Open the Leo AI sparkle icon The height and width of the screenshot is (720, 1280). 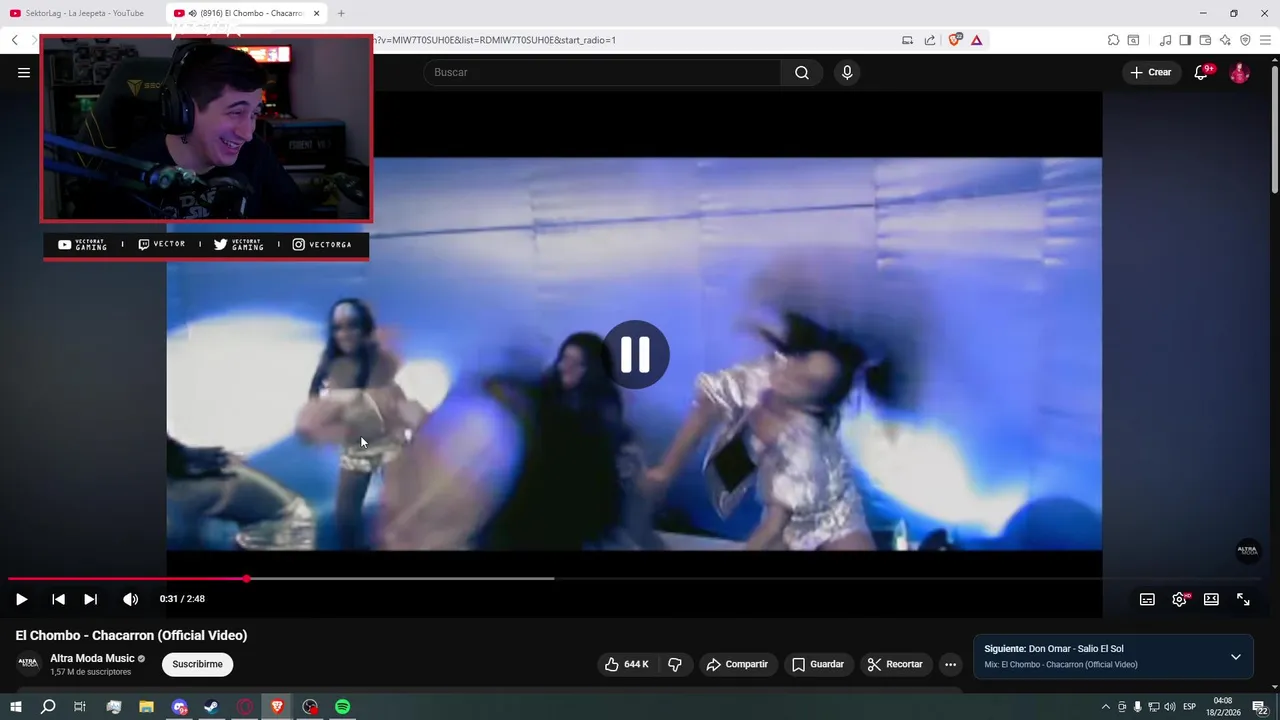(x=1225, y=40)
